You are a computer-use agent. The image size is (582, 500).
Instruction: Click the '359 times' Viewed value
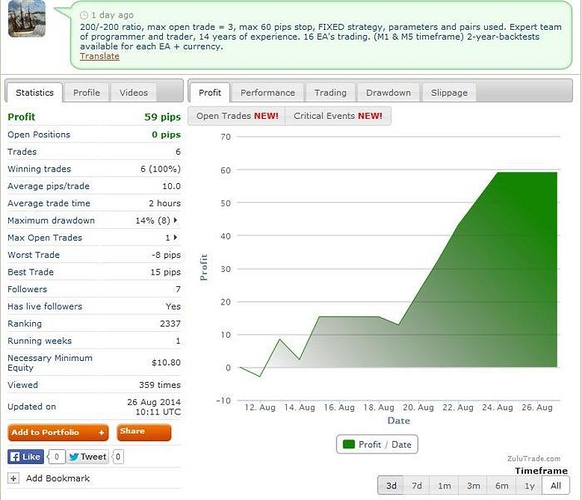click(x=160, y=385)
